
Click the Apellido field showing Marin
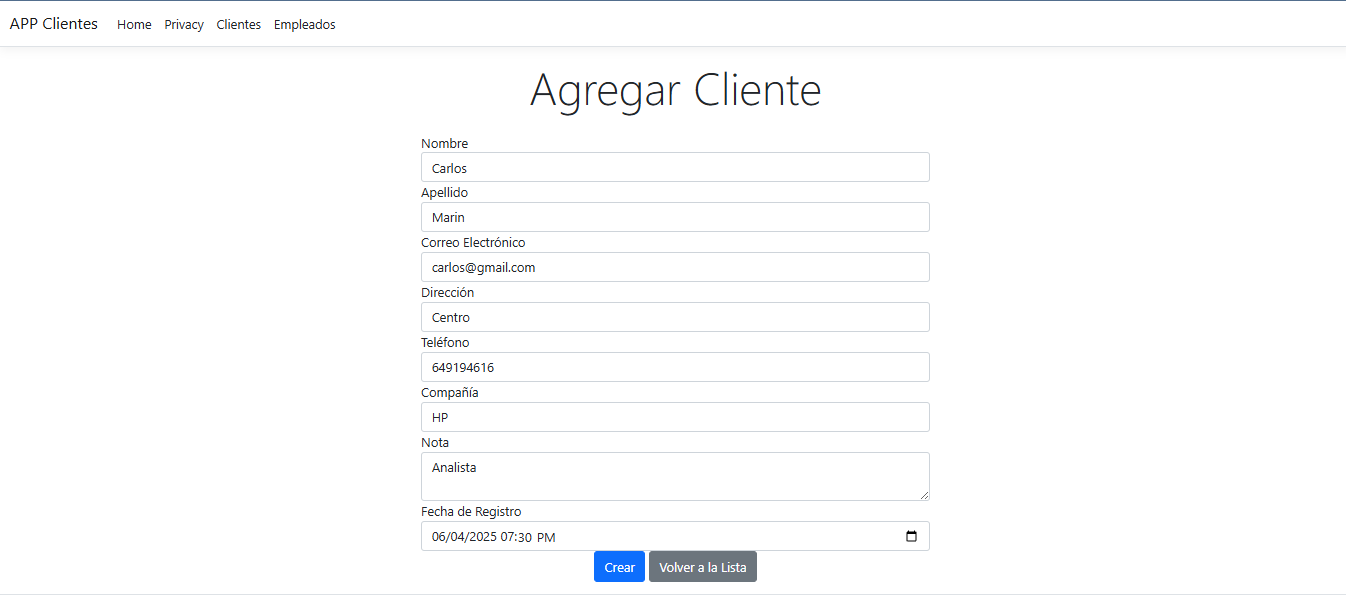pyautogui.click(x=675, y=217)
